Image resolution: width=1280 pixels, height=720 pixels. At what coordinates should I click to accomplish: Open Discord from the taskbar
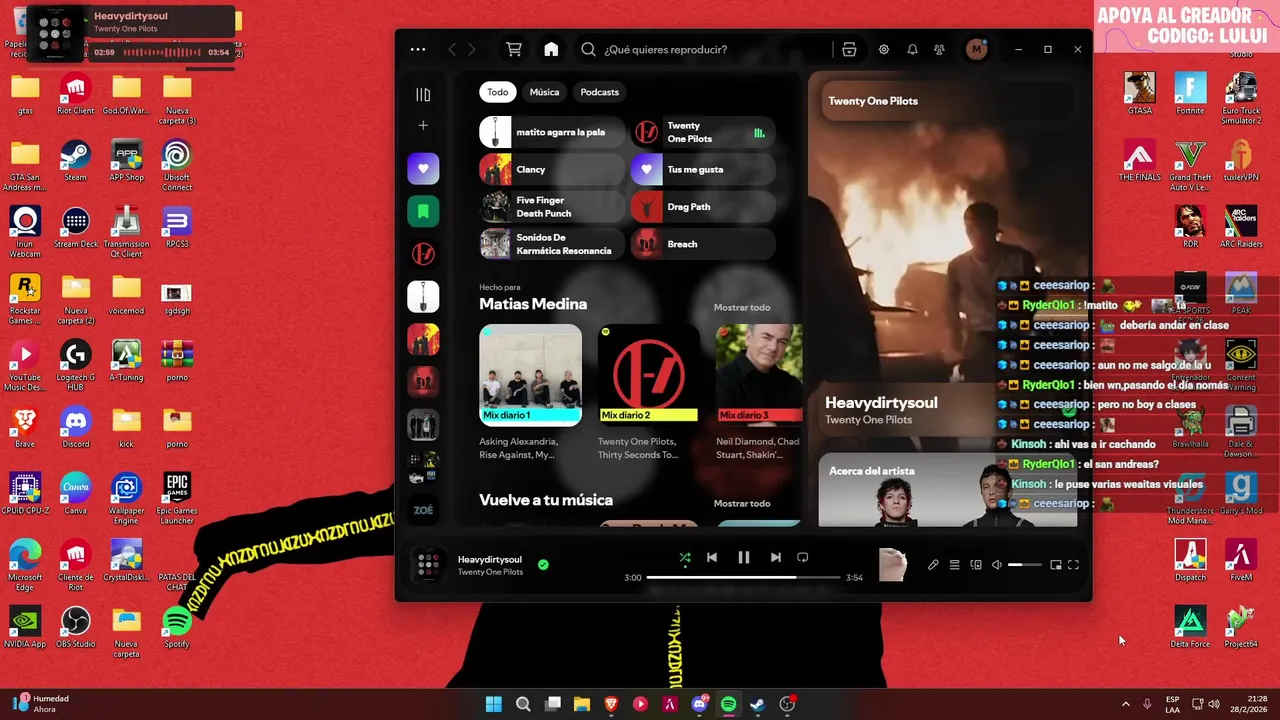700,704
